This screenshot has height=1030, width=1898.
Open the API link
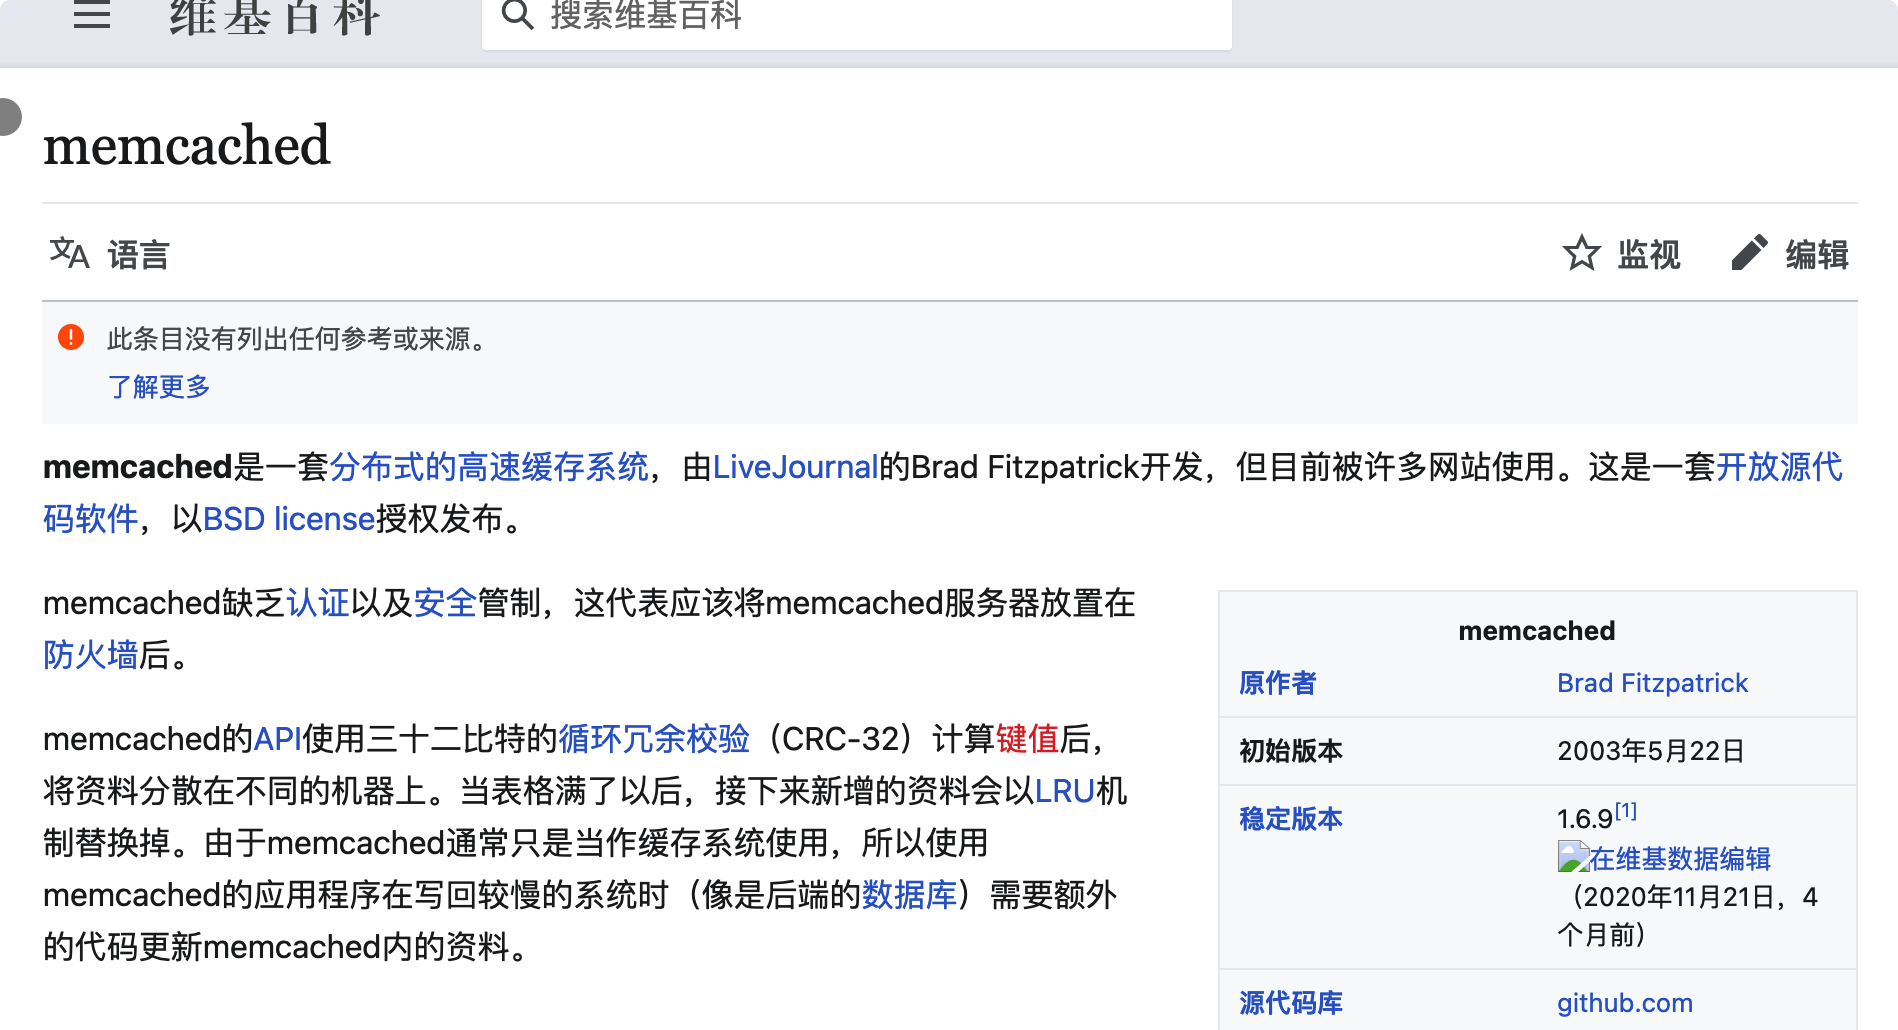(x=278, y=739)
